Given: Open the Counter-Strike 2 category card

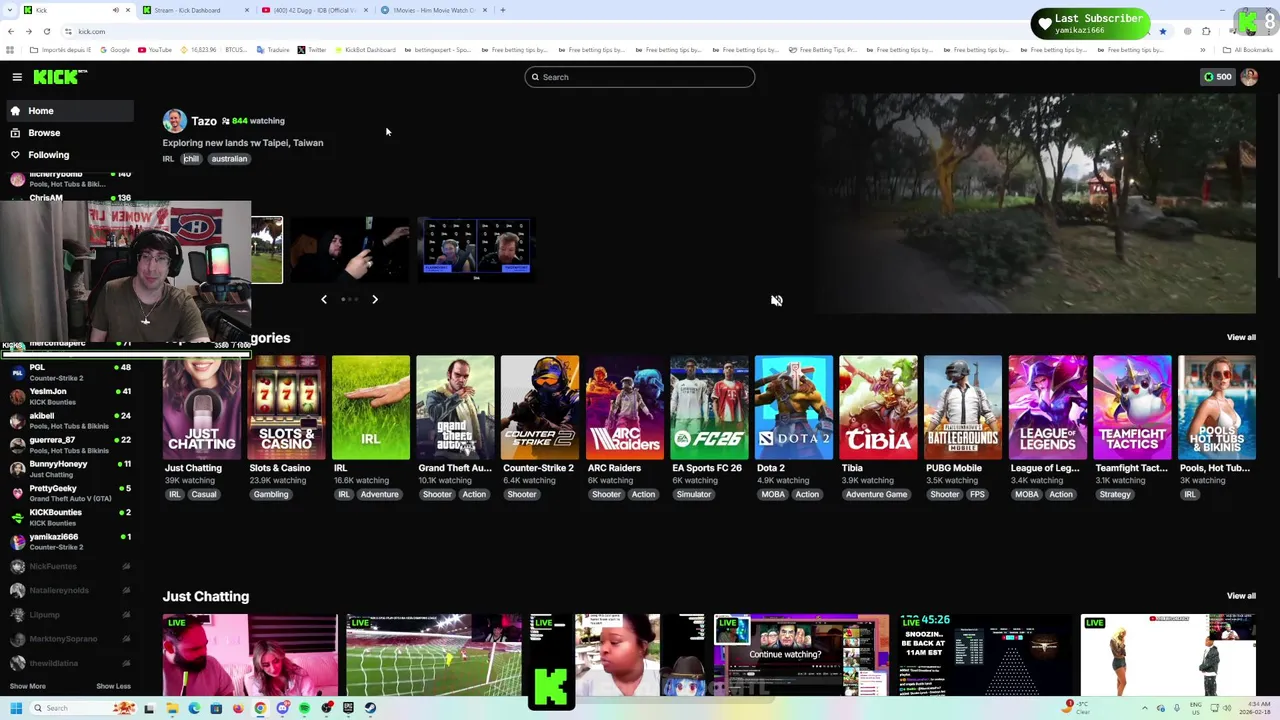Looking at the screenshot, I should tap(540, 408).
